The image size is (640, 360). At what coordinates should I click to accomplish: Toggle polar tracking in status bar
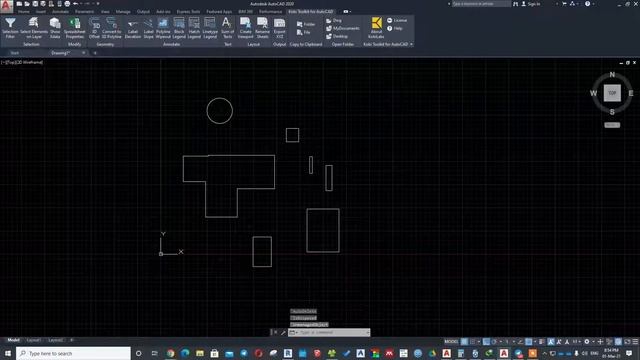pyautogui.click(x=494, y=341)
